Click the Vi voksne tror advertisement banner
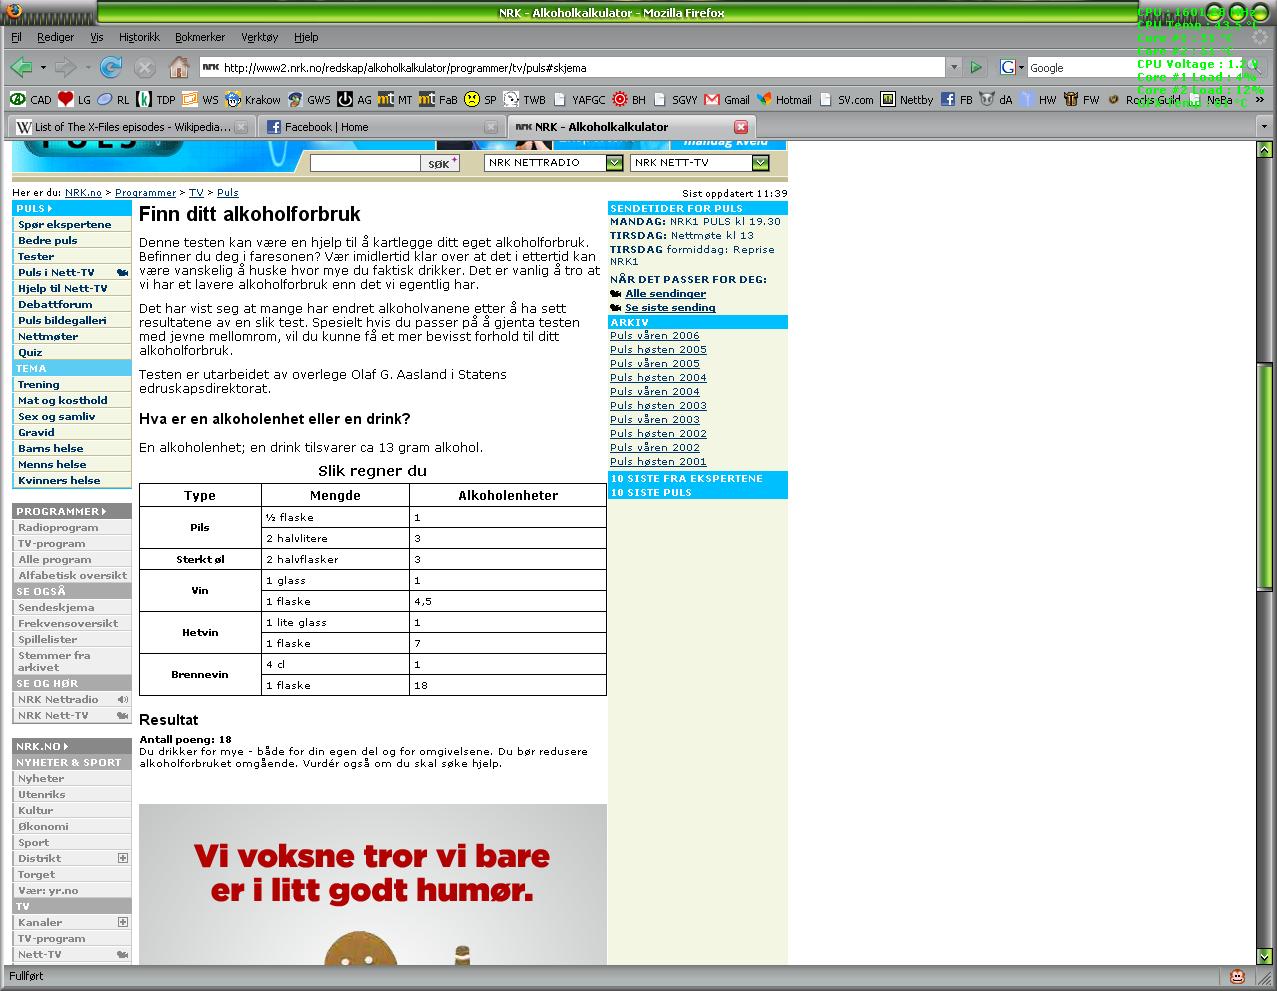The width and height of the screenshot is (1277, 991). [372, 884]
